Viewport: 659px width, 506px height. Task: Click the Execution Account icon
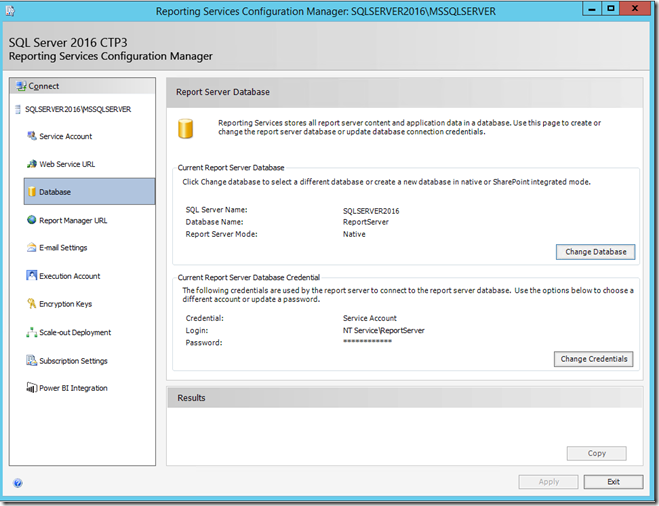31,276
